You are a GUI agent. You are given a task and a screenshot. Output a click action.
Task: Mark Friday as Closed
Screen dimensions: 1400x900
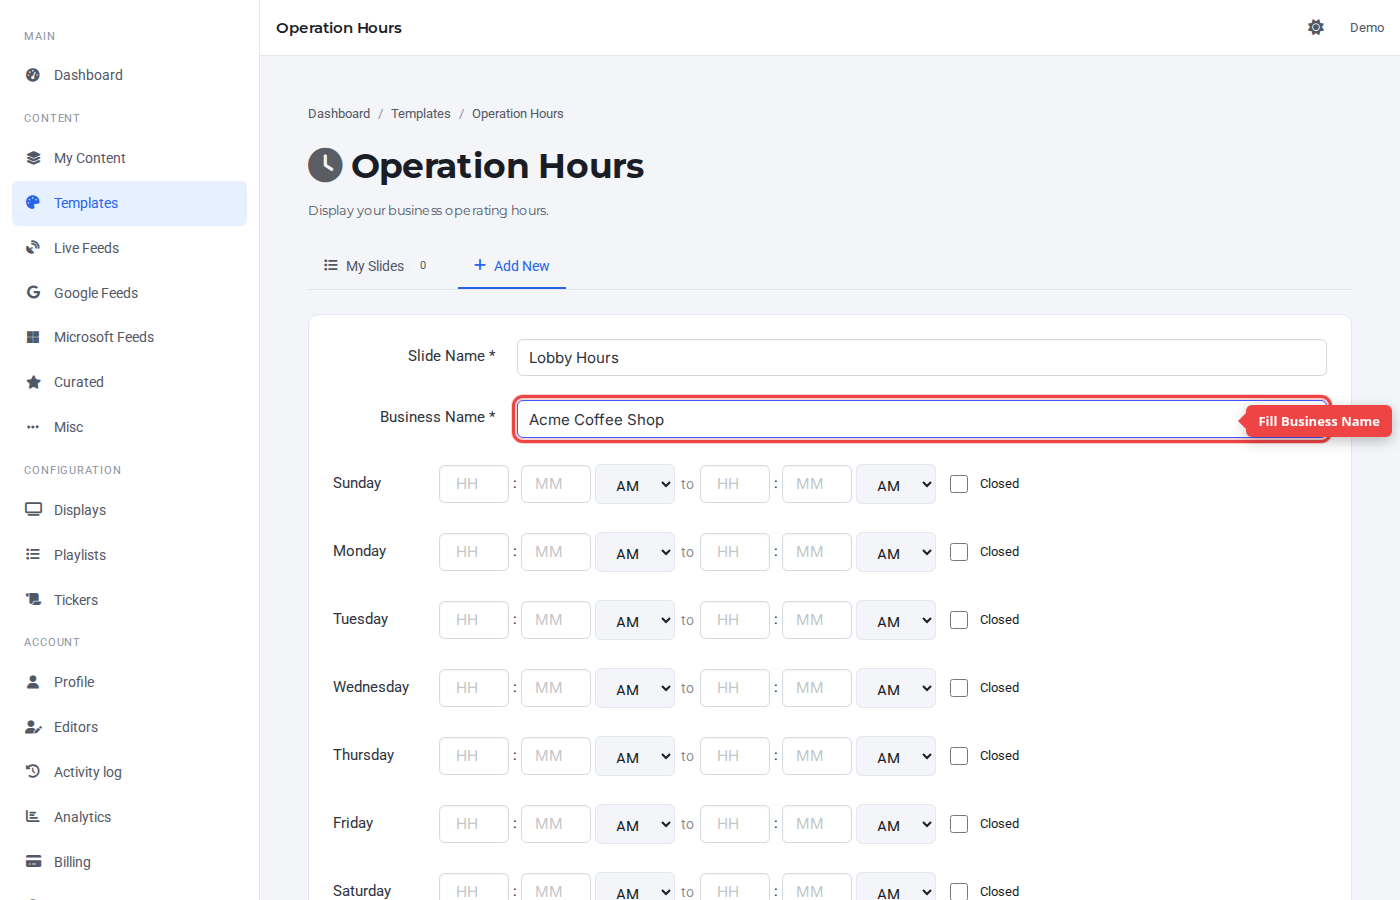click(959, 824)
